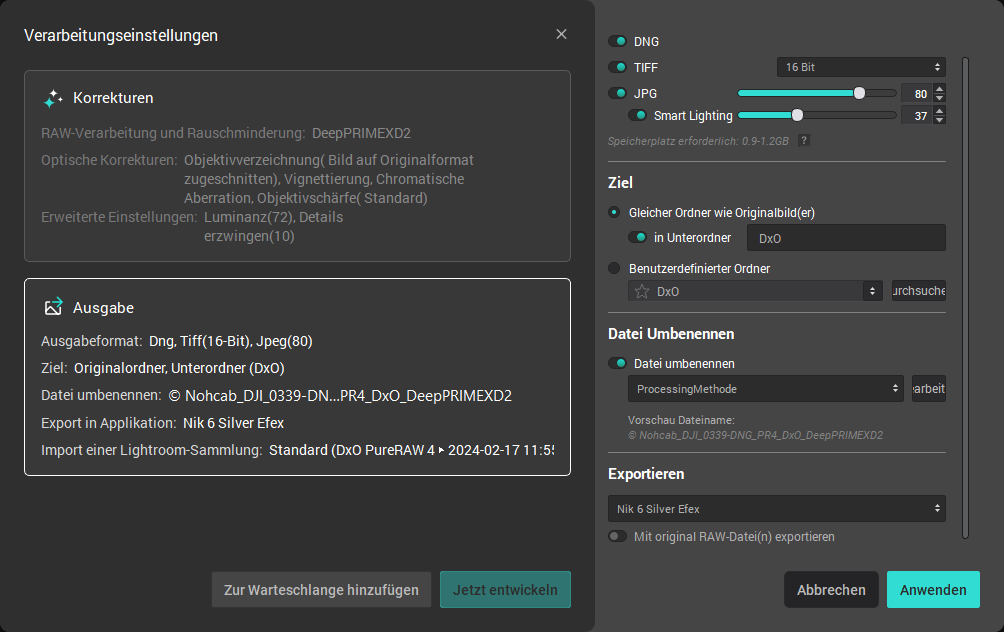Click the star icon in custom folder field

[x=642, y=291]
